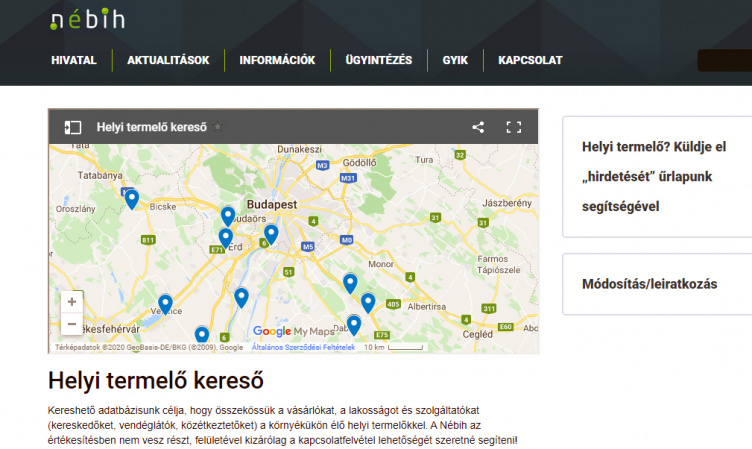The height and width of the screenshot is (449, 752).
Task: Click the map pin near Bicske
Action: click(131, 198)
